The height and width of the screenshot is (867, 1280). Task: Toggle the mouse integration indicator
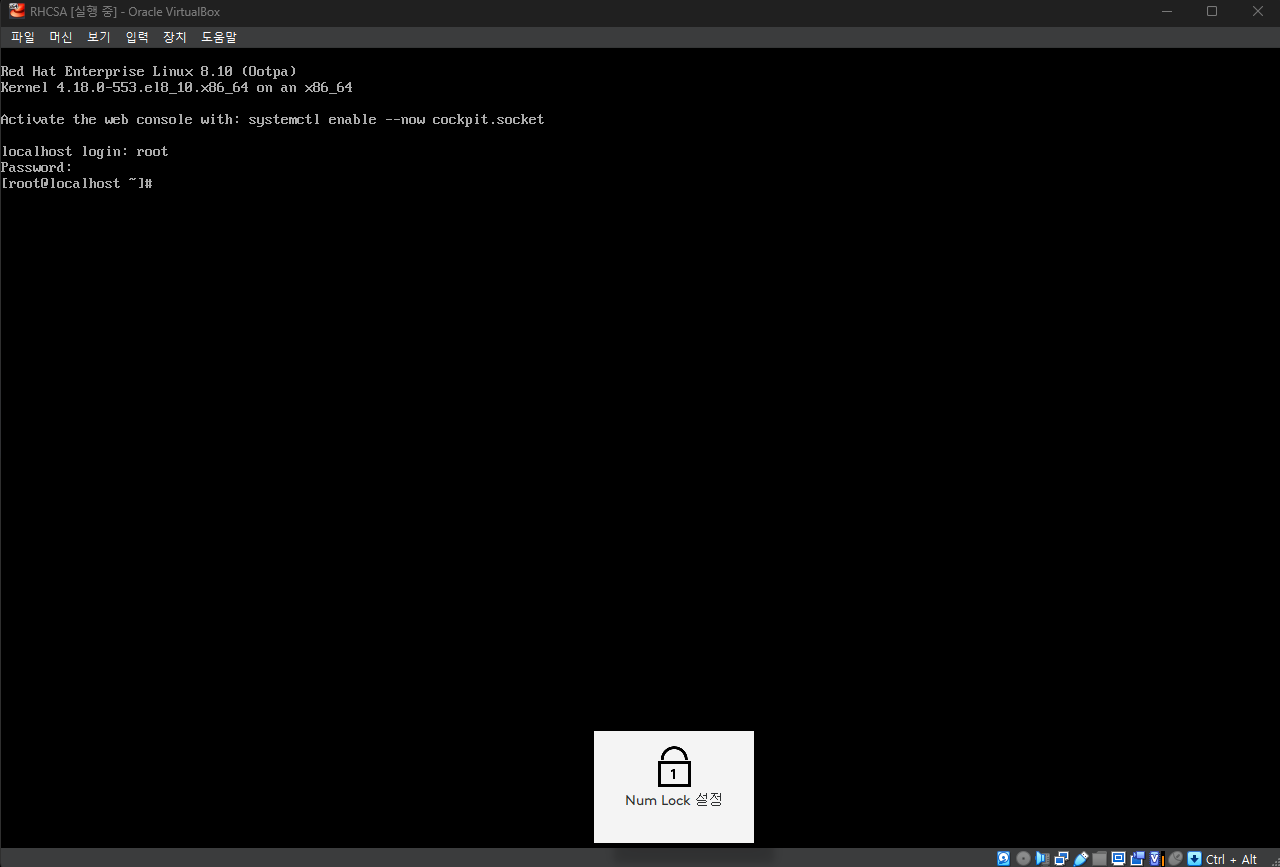coord(1175,858)
